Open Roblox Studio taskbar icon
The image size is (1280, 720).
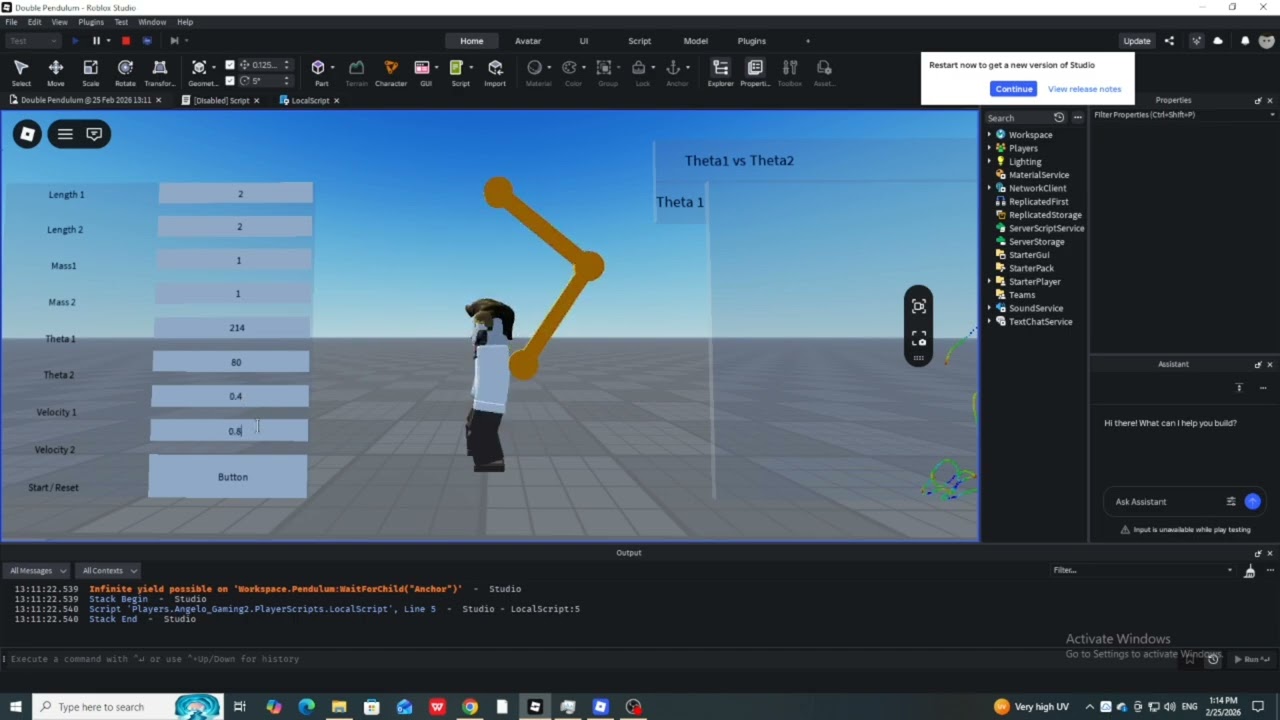tap(535, 707)
